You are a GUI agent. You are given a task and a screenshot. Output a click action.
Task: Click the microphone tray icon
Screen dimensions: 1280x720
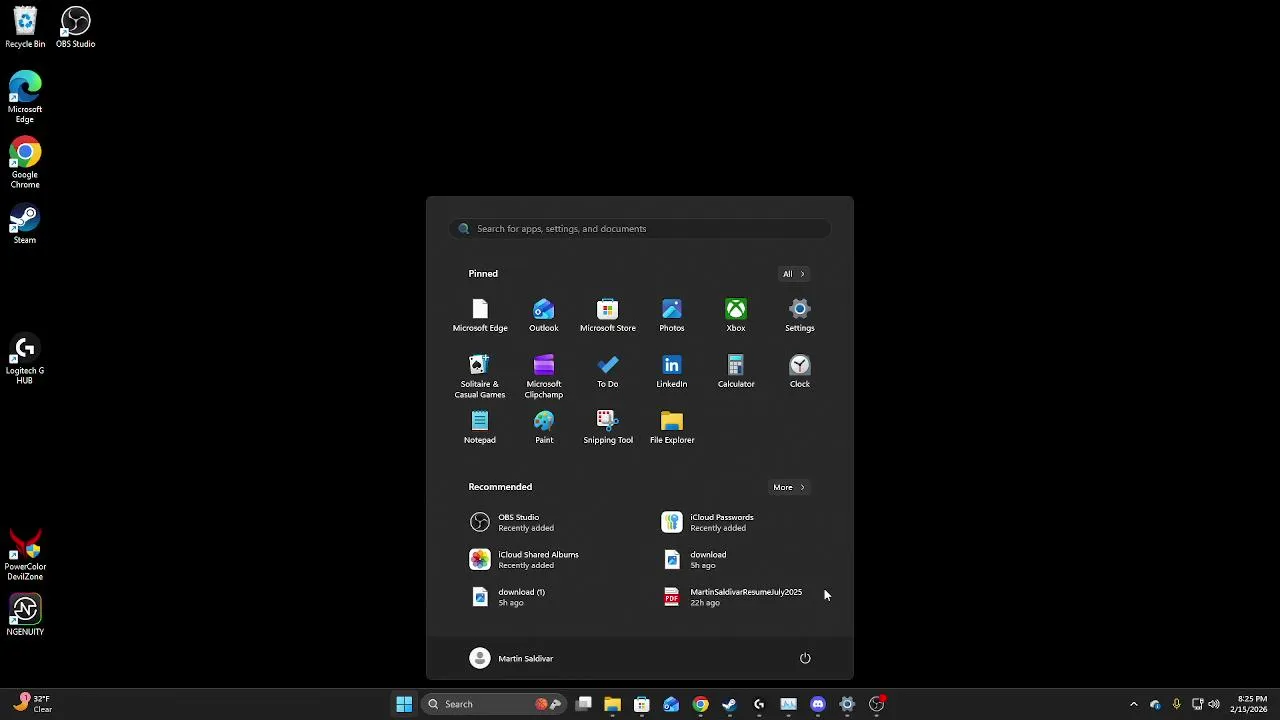coord(1176,704)
